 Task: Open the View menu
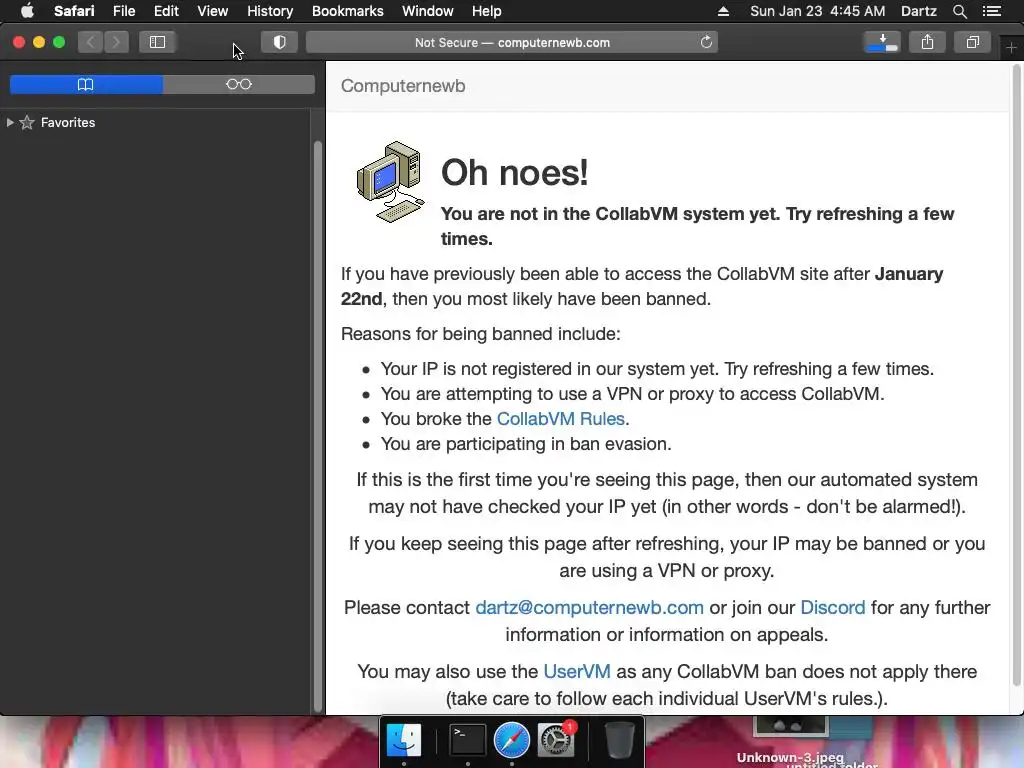click(x=212, y=11)
